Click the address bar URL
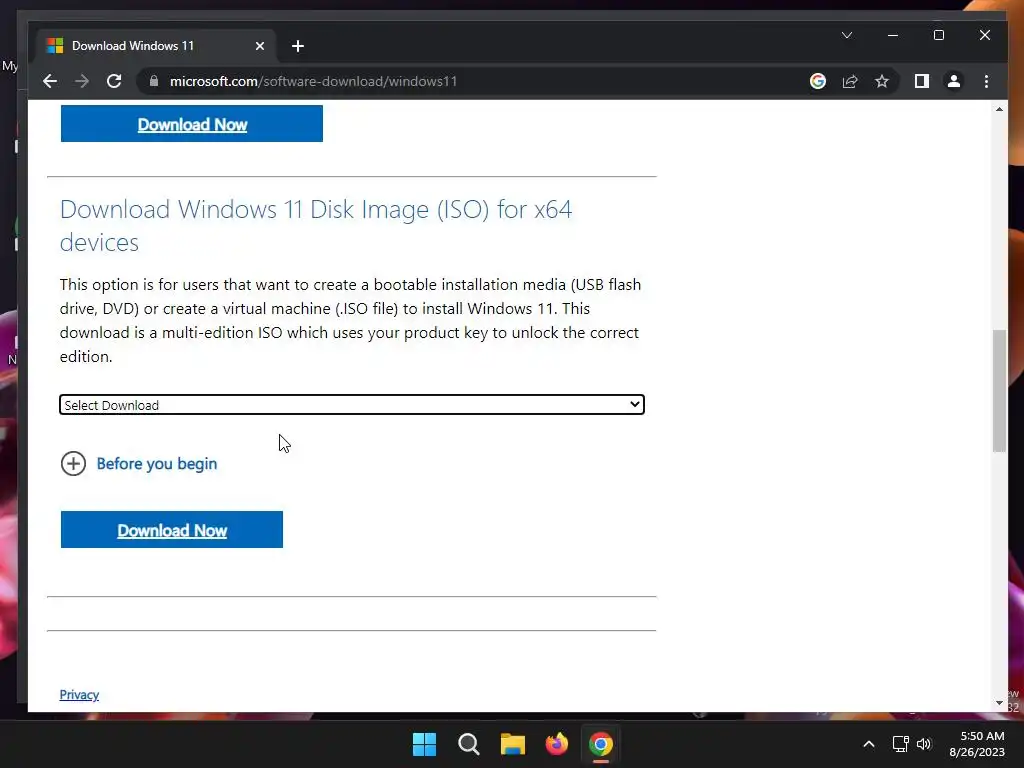1024x768 pixels. (313, 81)
